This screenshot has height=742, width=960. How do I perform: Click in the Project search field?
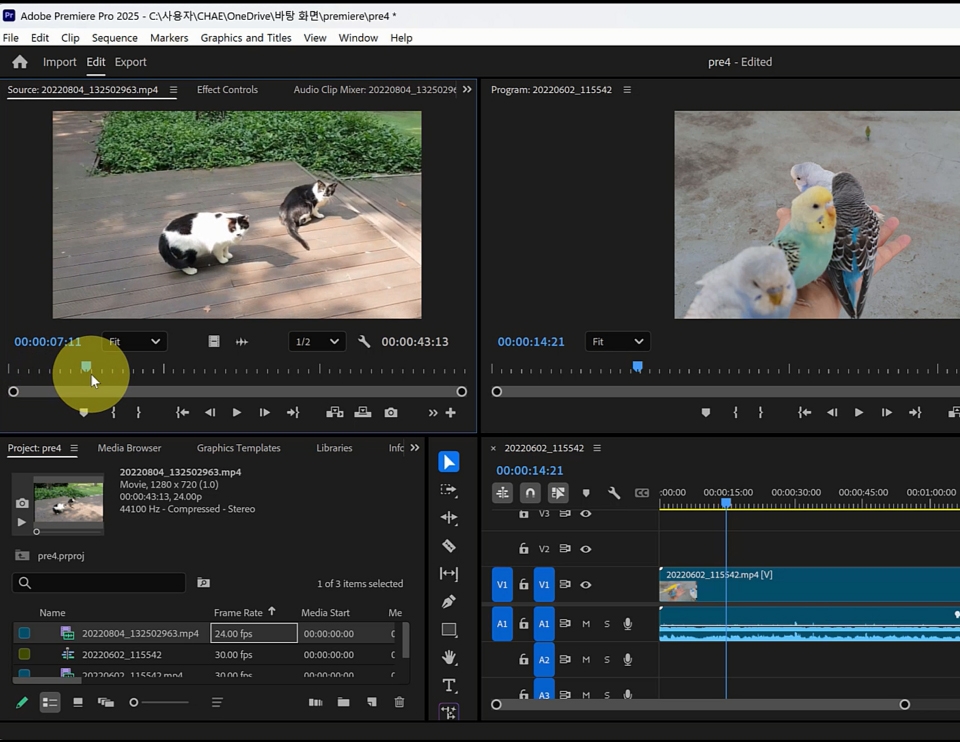coord(99,583)
